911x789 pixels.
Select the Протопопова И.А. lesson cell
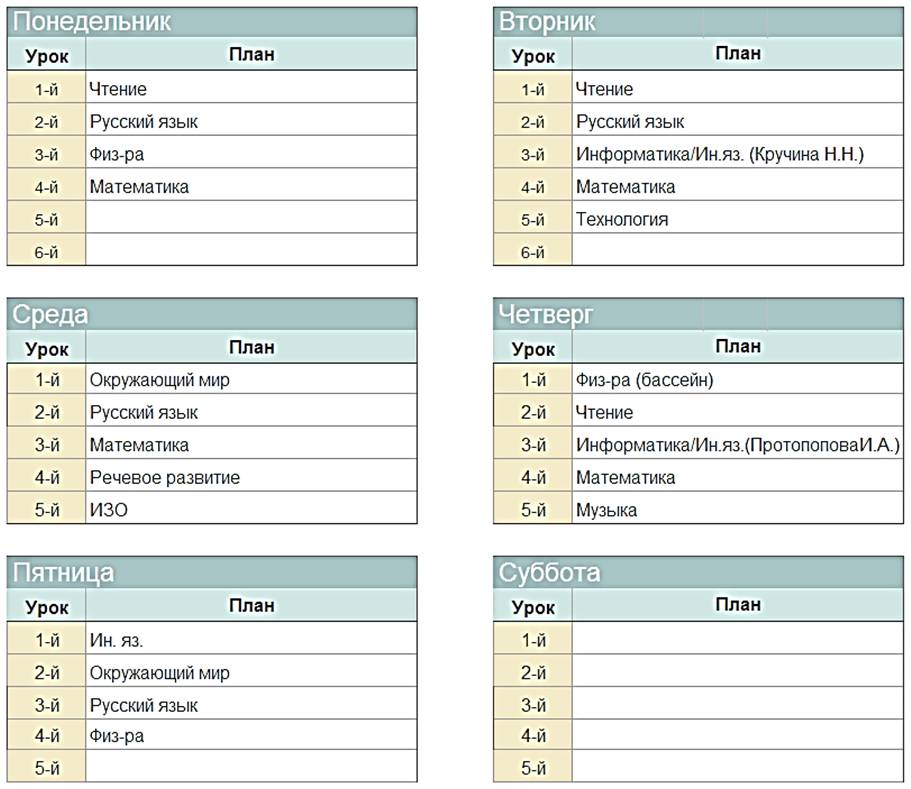[738, 443]
